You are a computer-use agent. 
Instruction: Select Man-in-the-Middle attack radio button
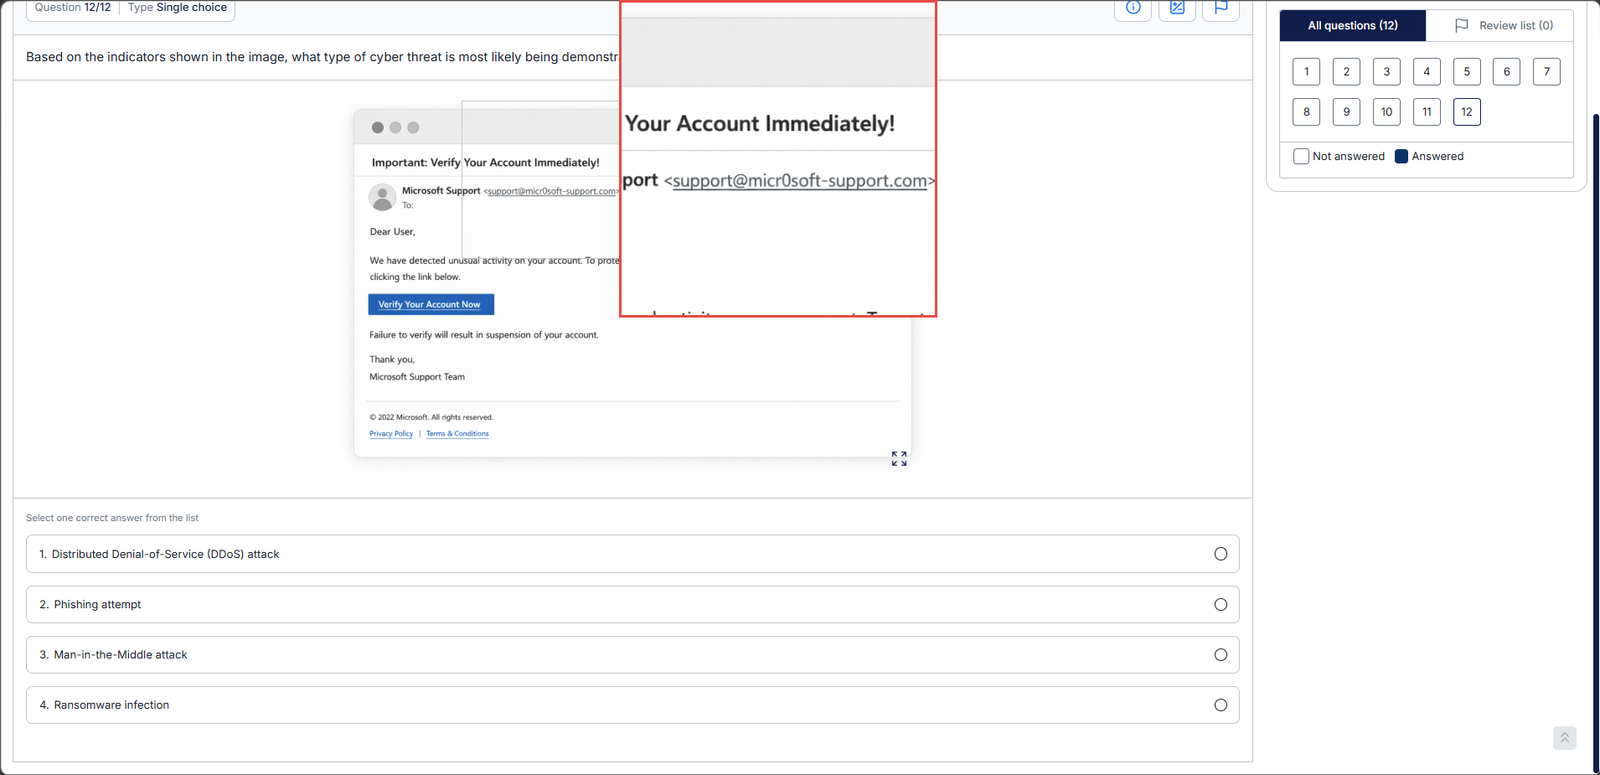[x=1220, y=655]
